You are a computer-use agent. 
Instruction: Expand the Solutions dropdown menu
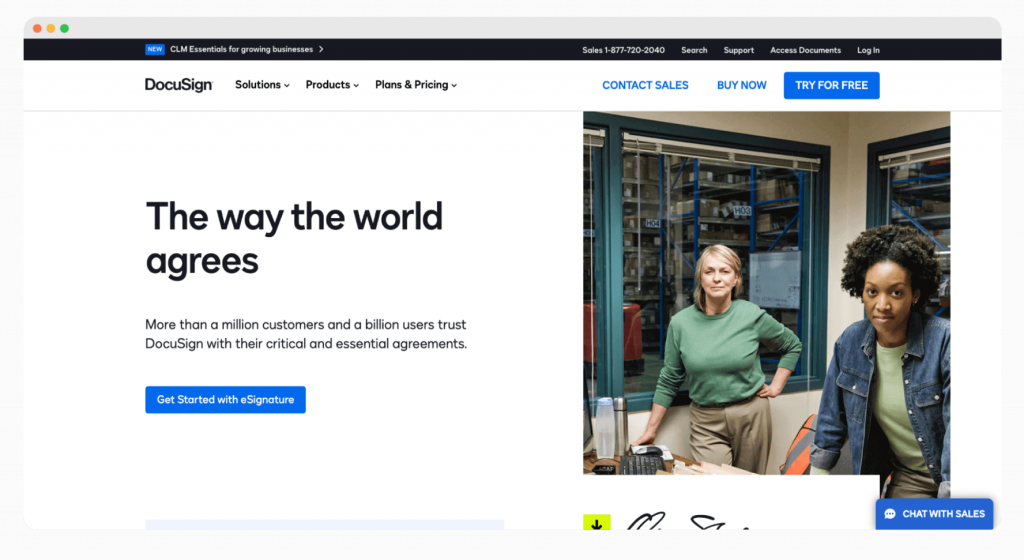262,85
